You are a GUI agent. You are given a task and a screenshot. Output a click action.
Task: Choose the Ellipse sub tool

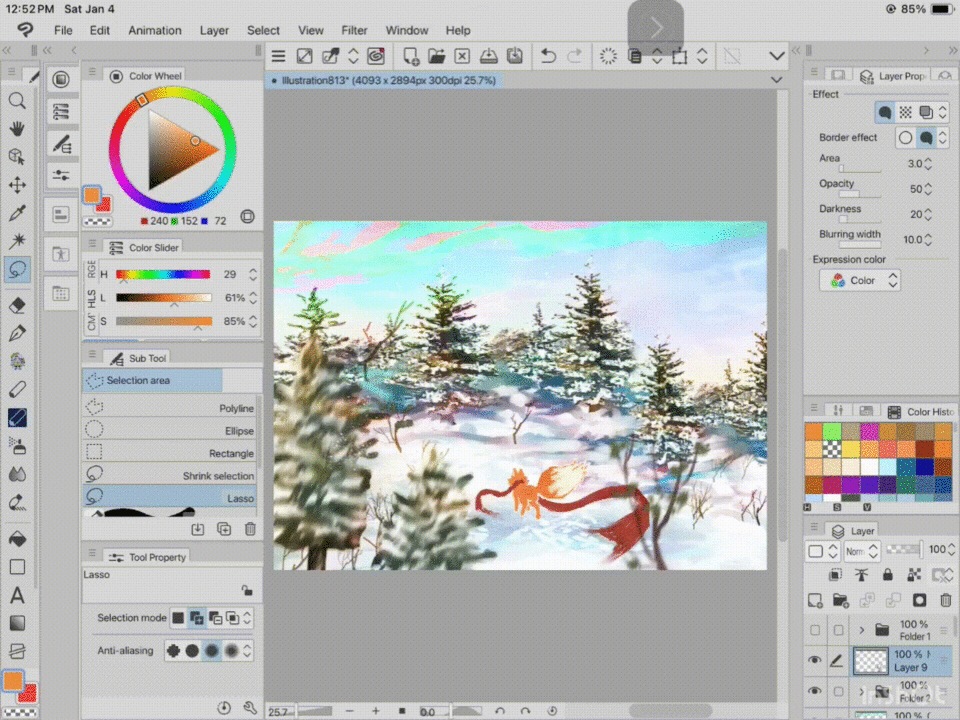coord(170,430)
